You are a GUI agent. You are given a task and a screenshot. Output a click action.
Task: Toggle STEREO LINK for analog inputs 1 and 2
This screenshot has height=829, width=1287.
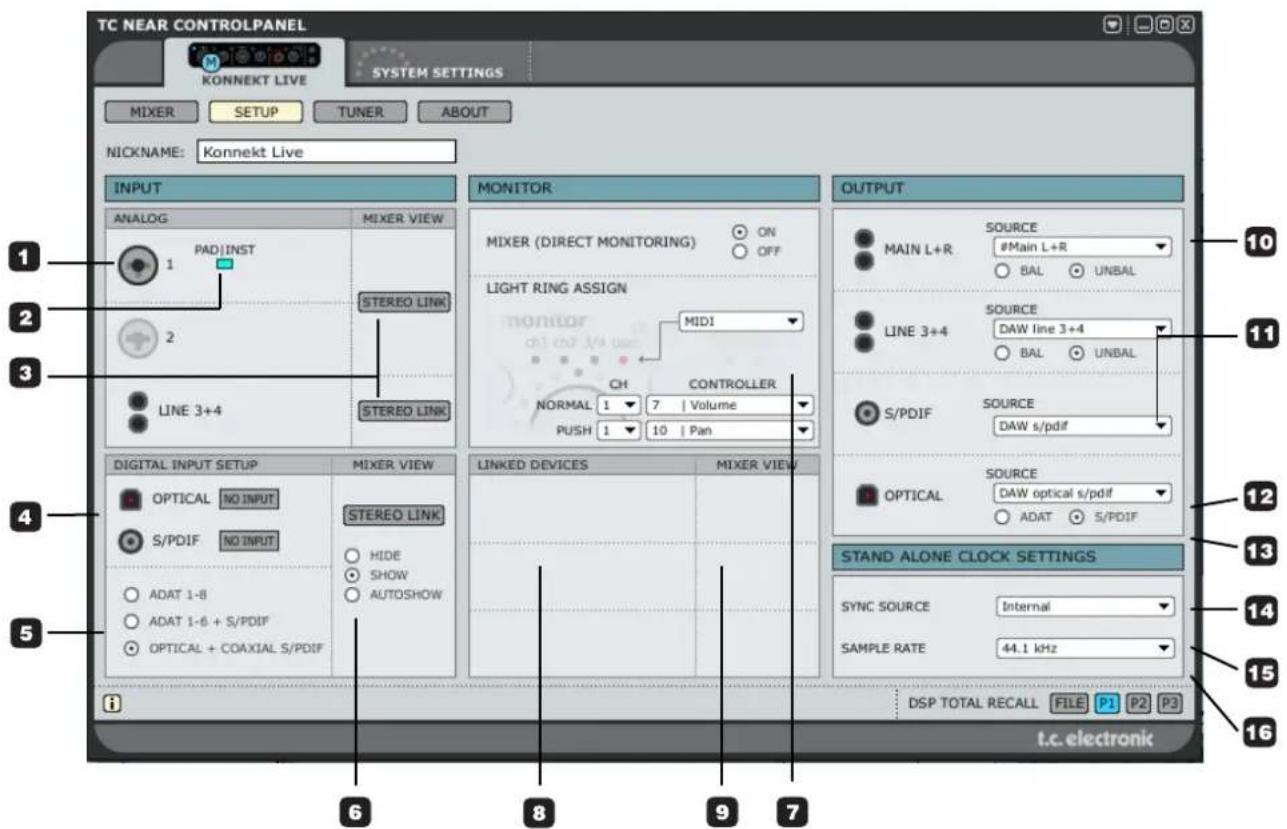[x=404, y=303]
